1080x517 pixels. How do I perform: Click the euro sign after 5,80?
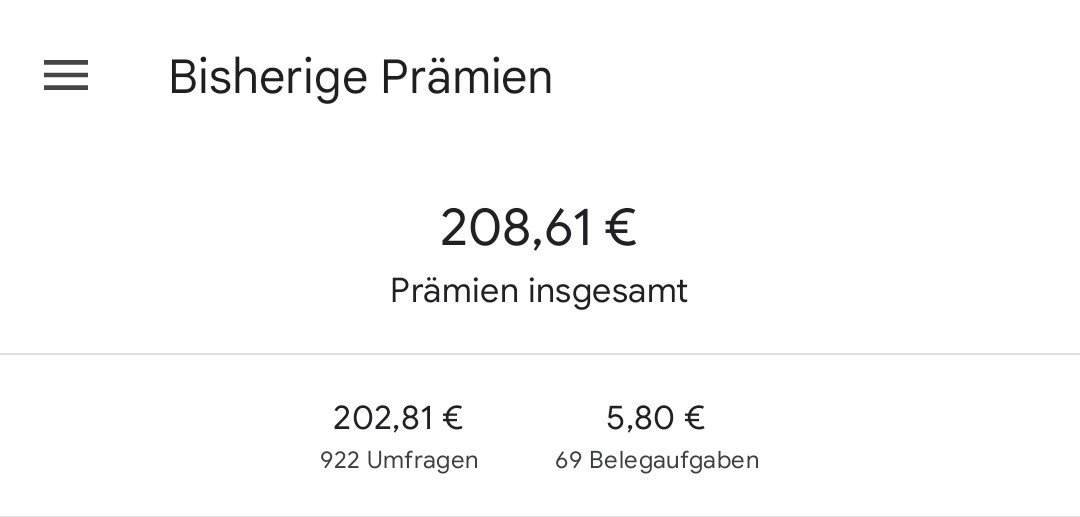click(x=694, y=418)
